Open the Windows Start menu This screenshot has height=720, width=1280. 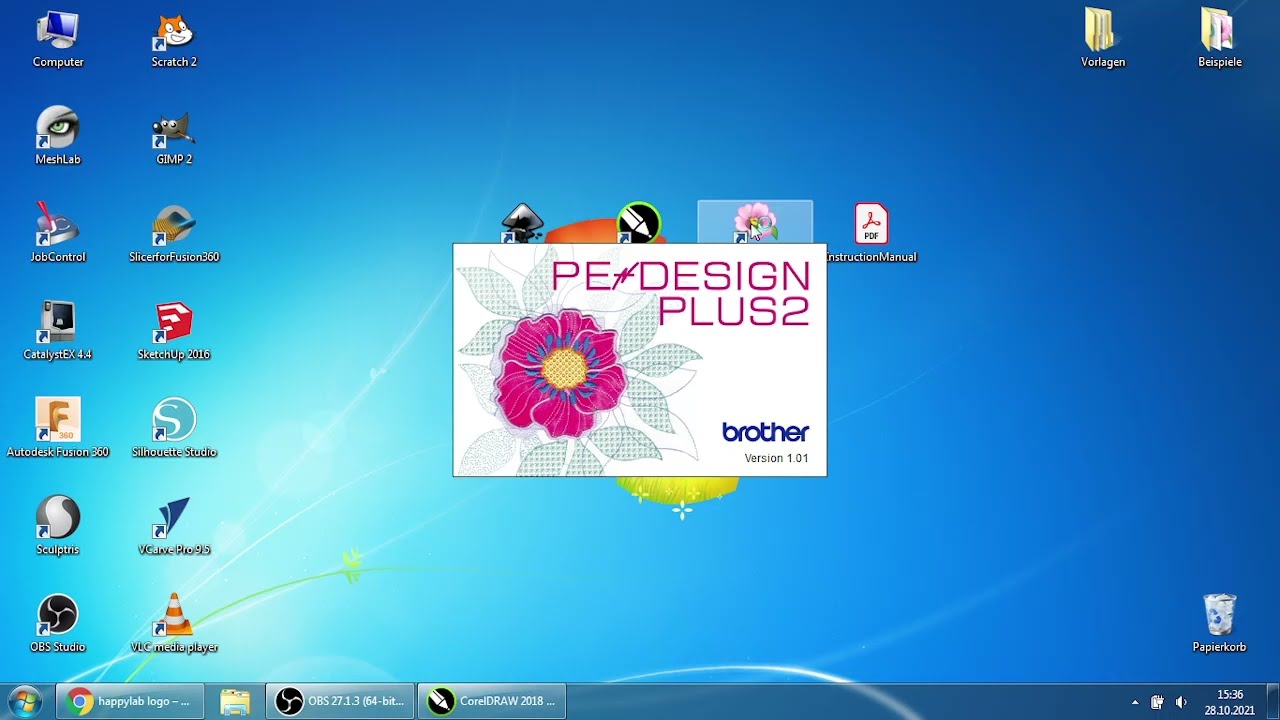coord(24,701)
